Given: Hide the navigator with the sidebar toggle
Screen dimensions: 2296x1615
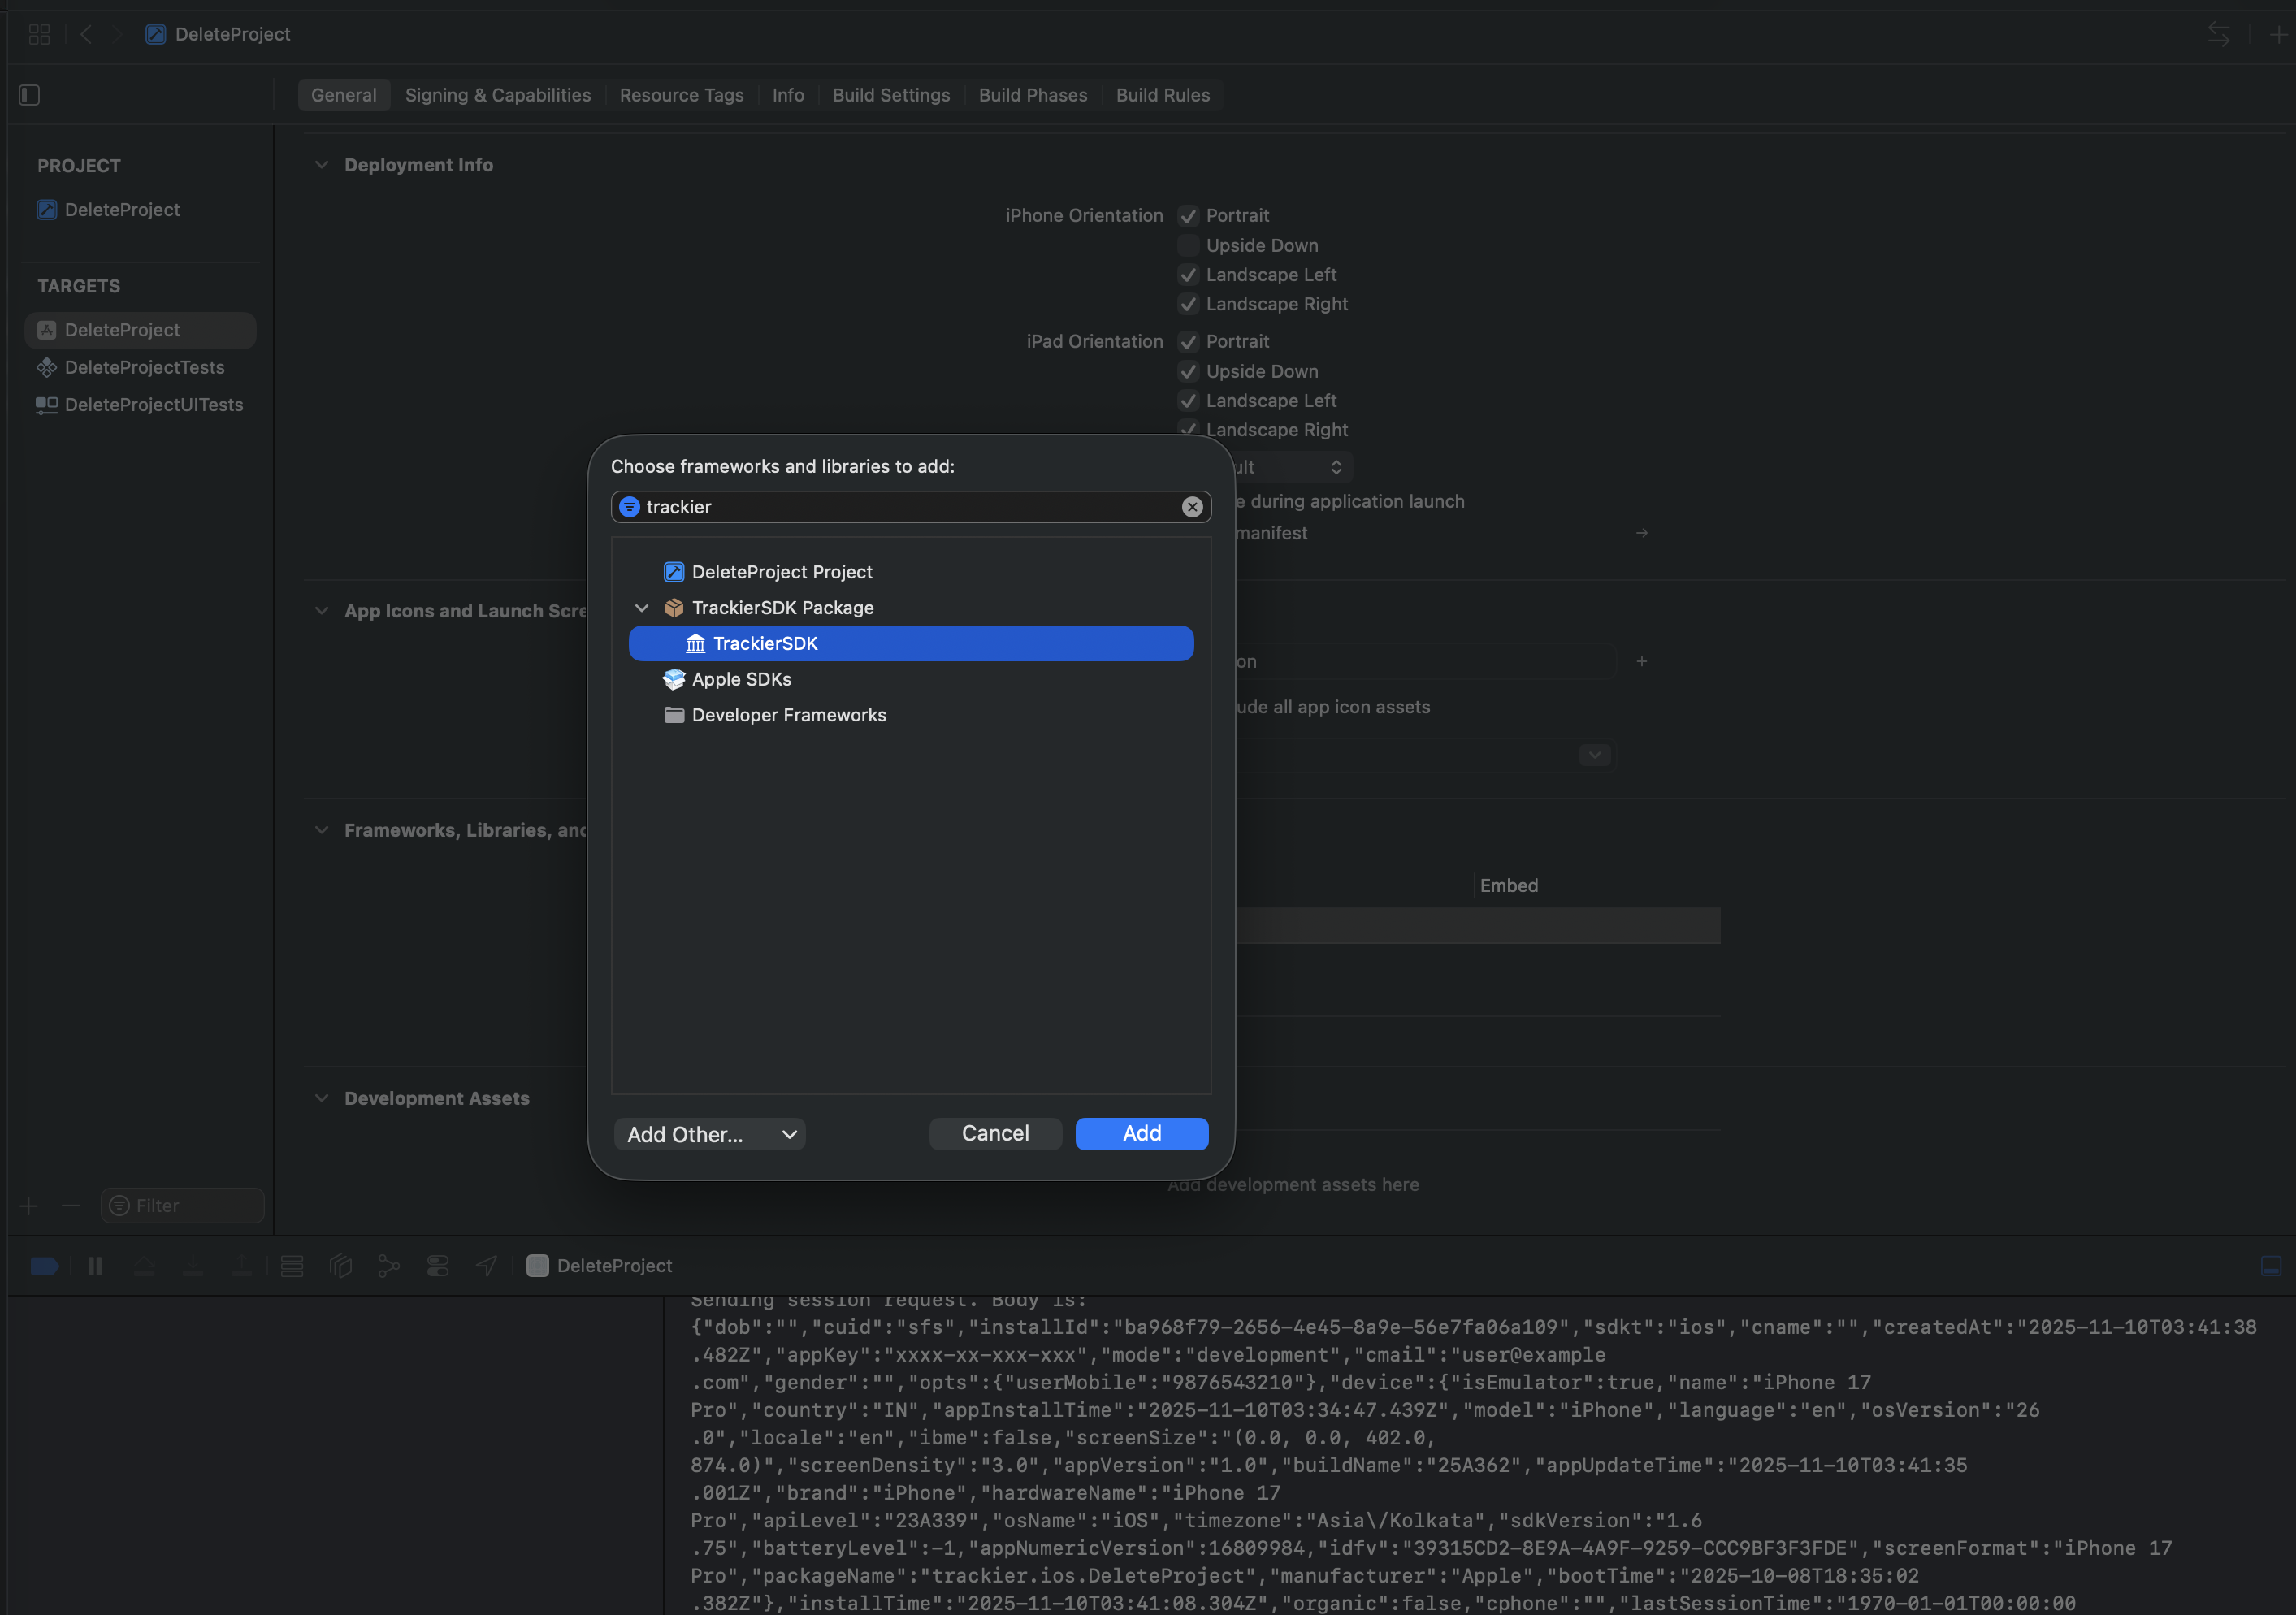Looking at the screenshot, I should [x=29, y=94].
